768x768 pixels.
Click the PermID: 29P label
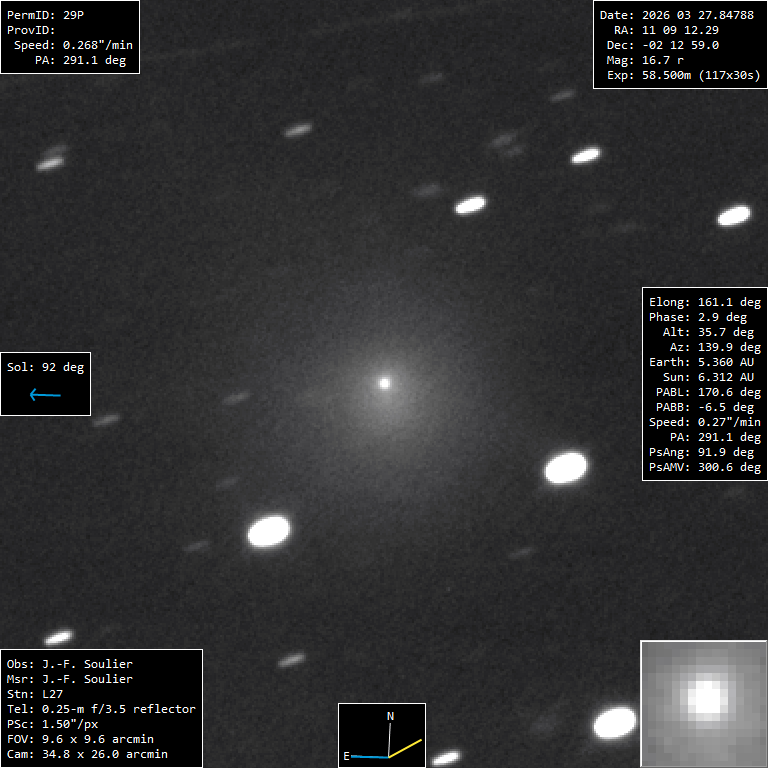point(45,16)
